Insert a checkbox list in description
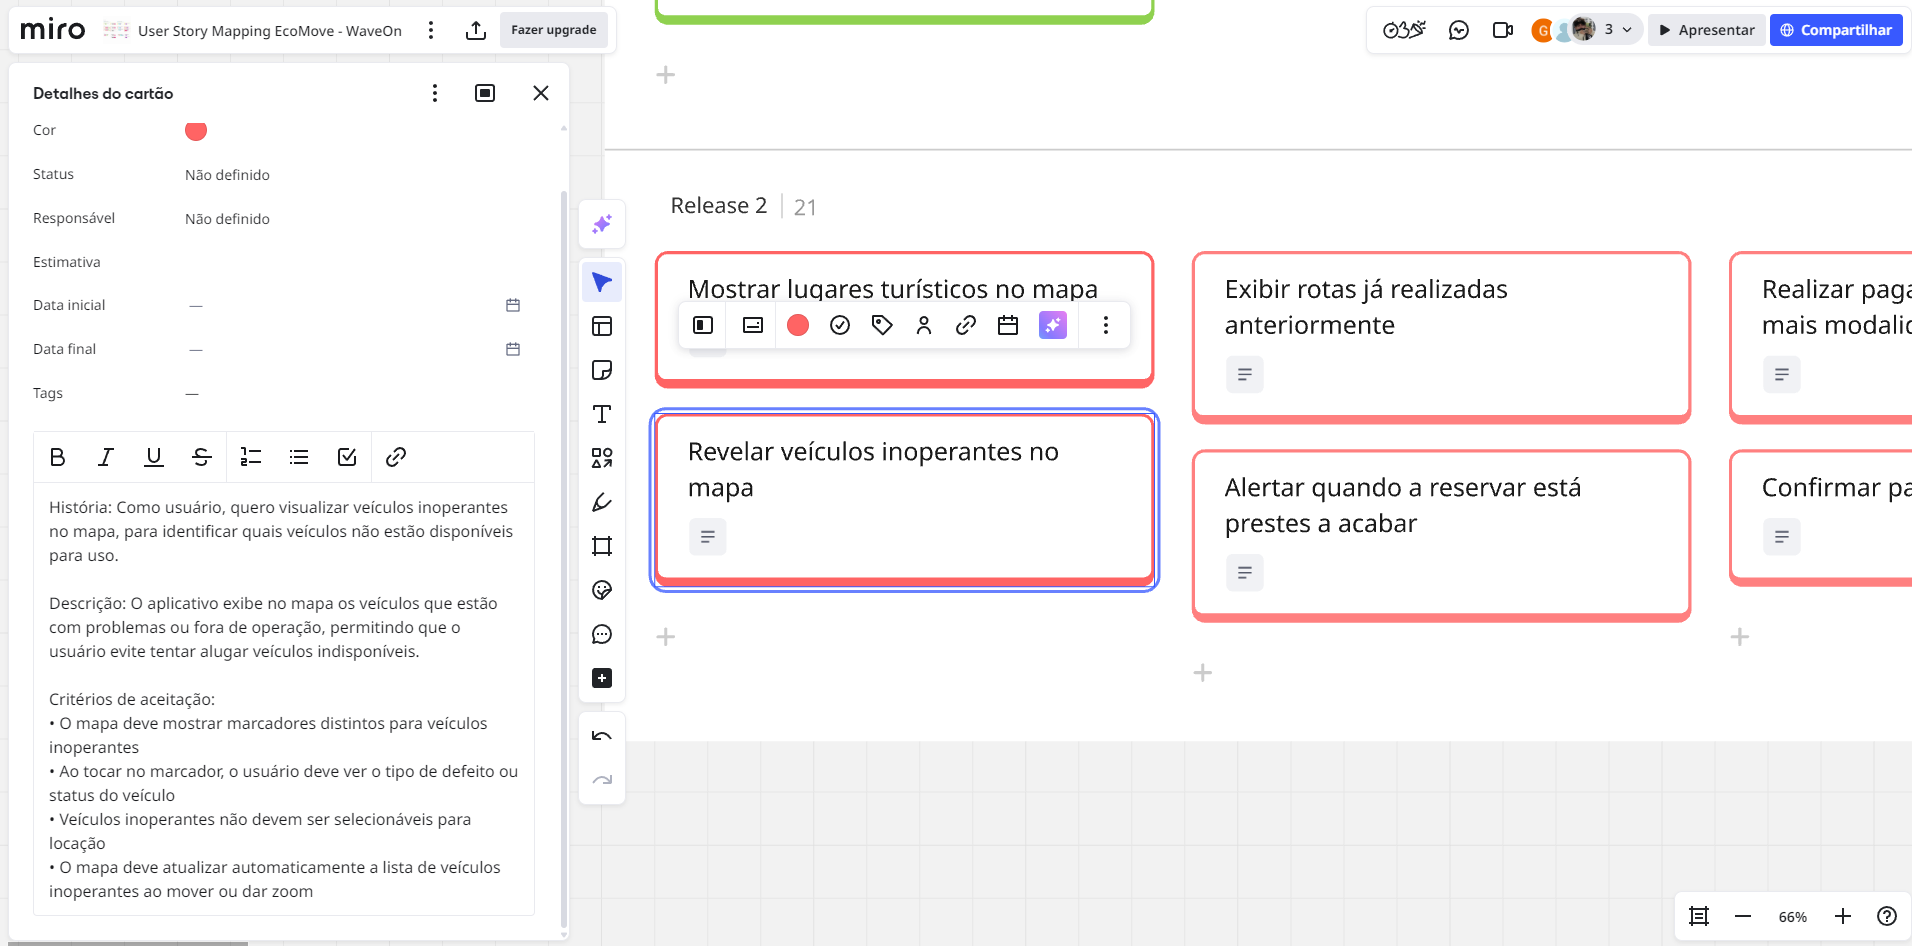This screenshot has height=946, width=1912. (347, 457)
